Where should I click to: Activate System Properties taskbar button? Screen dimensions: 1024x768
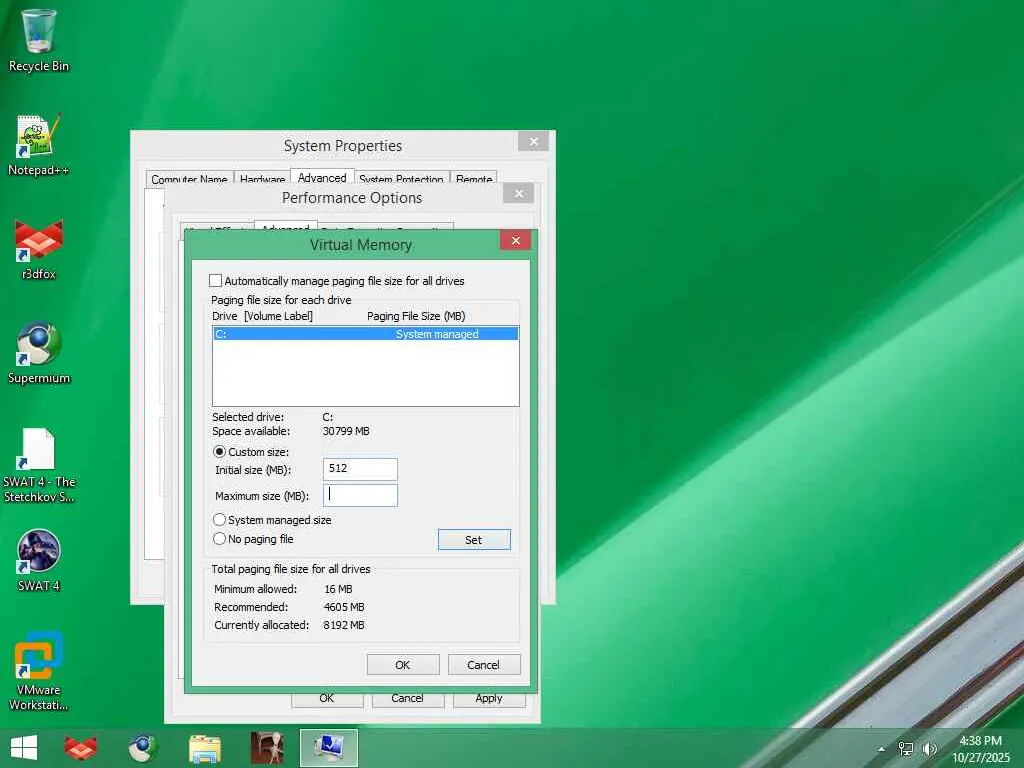(x=329, y=748)
